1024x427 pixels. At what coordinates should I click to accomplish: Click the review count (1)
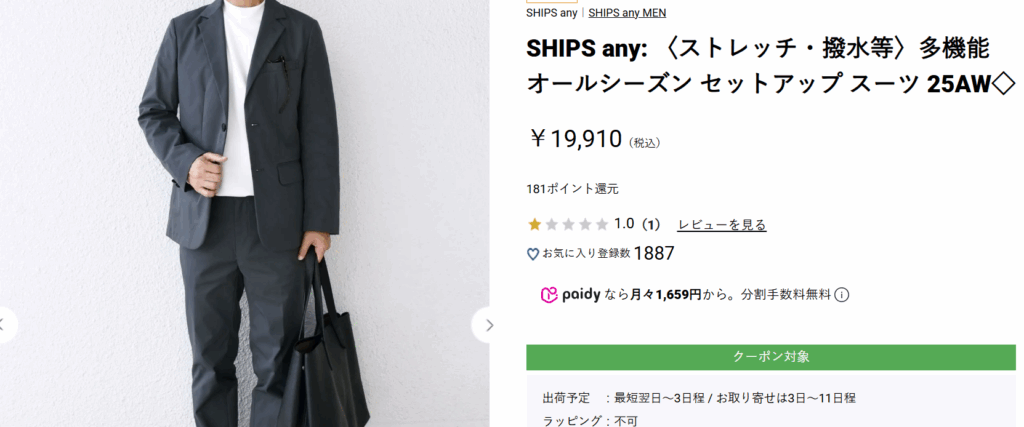coord(650,225)
